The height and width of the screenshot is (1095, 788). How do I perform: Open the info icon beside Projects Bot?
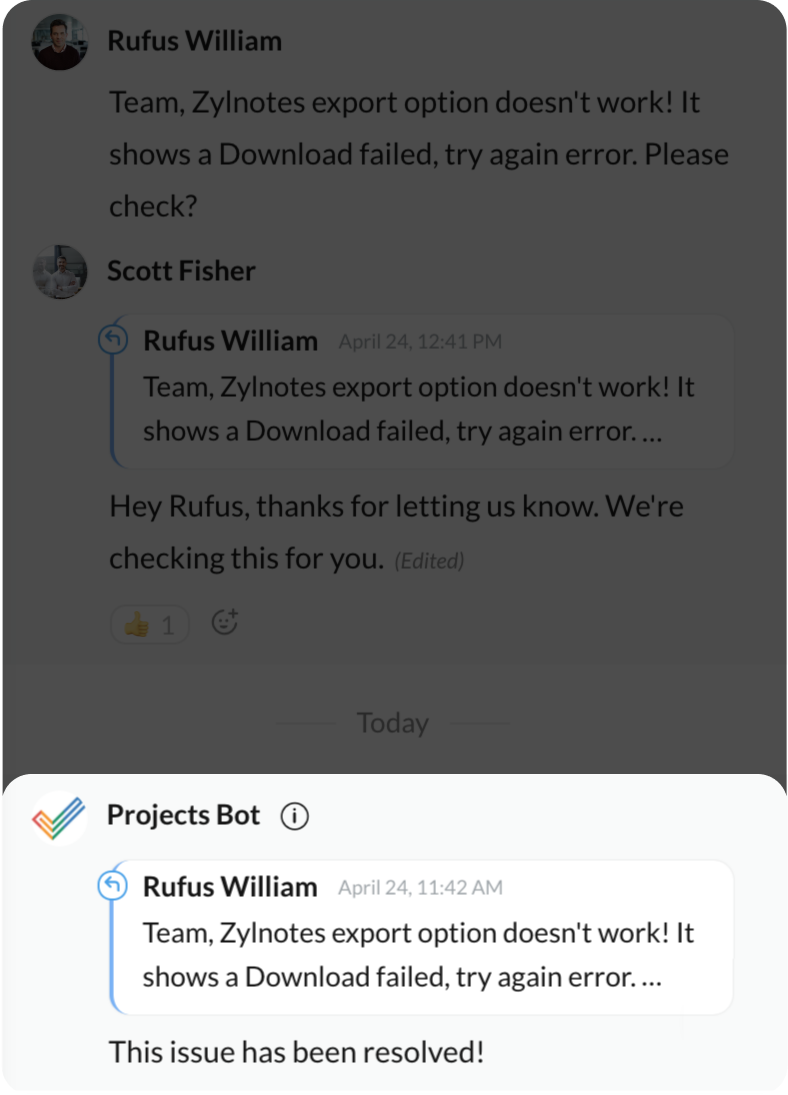click(x=294, y=816)
